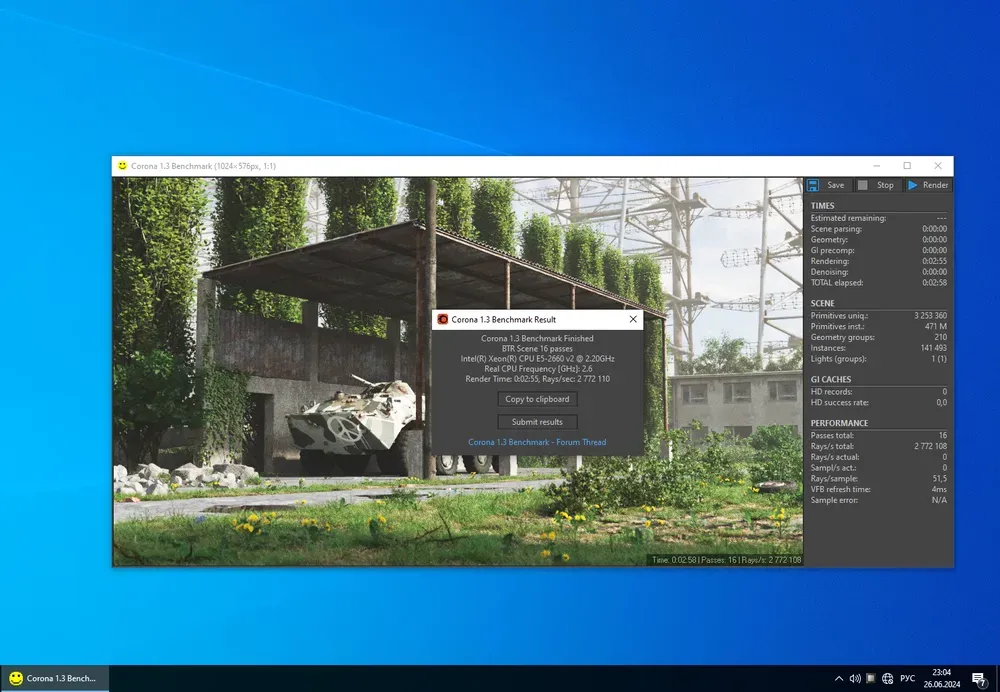
Task: Open Corona 1.3 Benchmark taskbar item
Action: (x=54, y=678)
